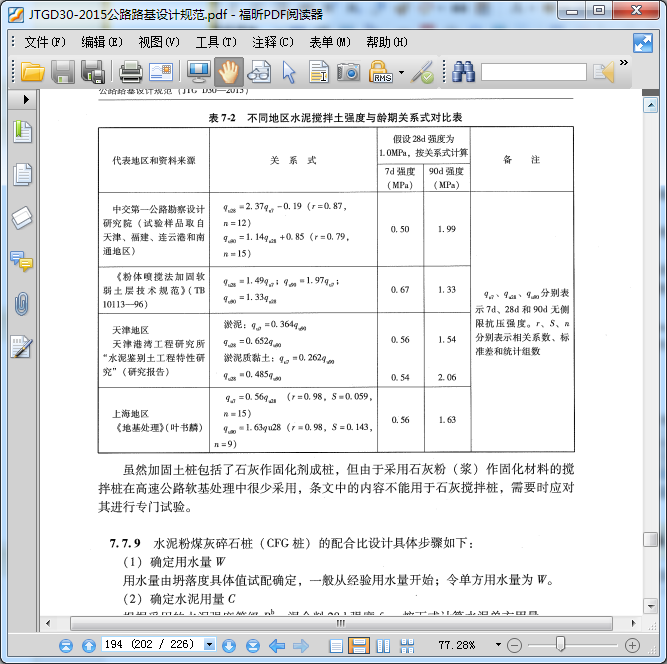
Task: Open the 注释(C) menu
Action: pos(273,42)
